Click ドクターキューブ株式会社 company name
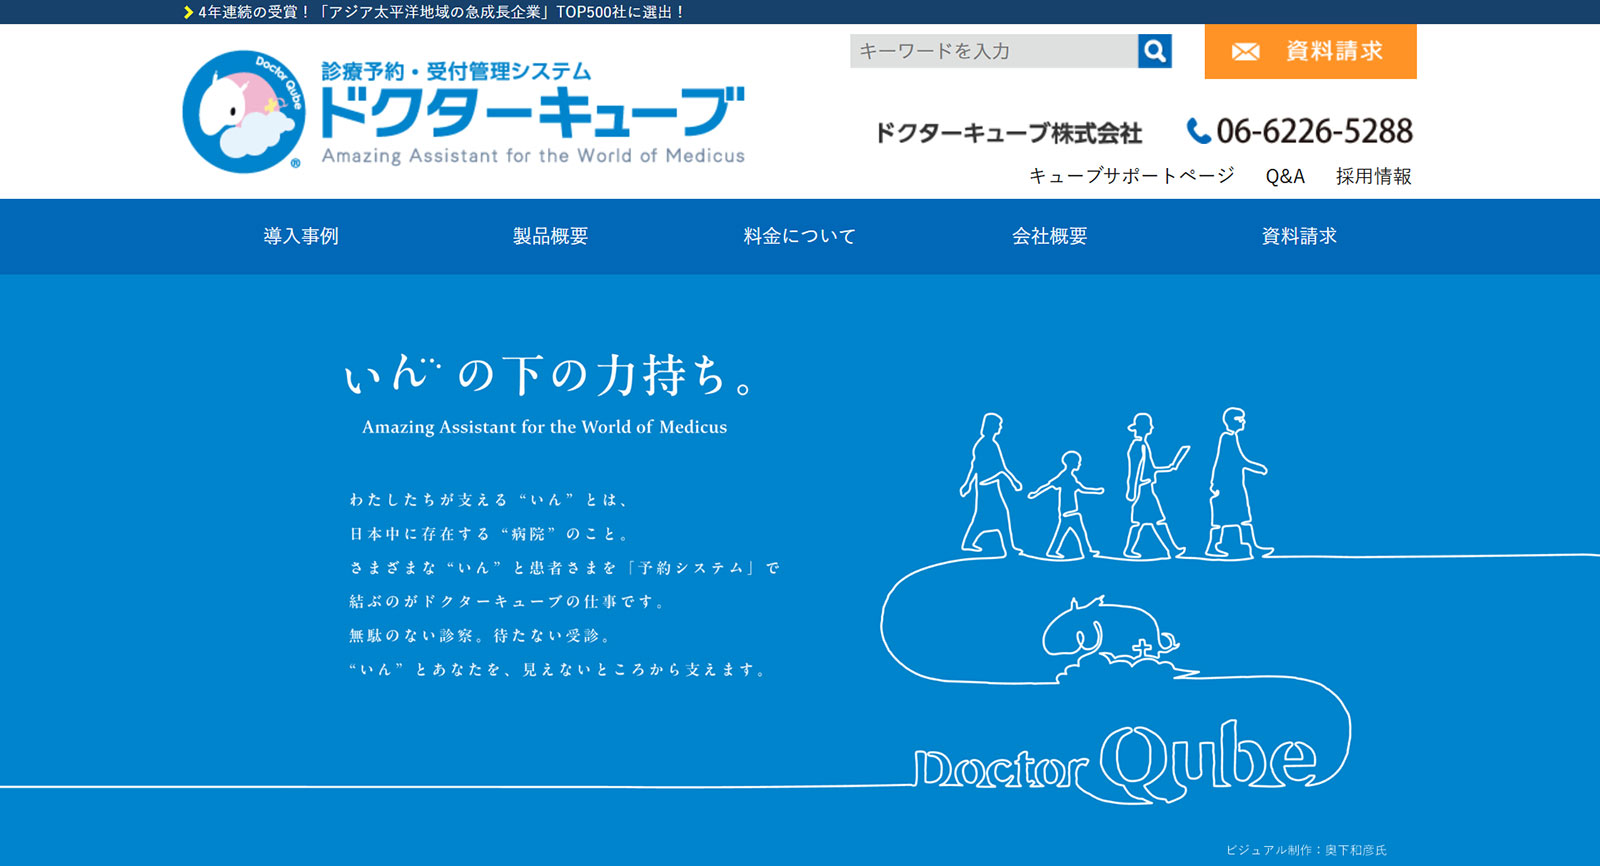 tap(1008, 132)
